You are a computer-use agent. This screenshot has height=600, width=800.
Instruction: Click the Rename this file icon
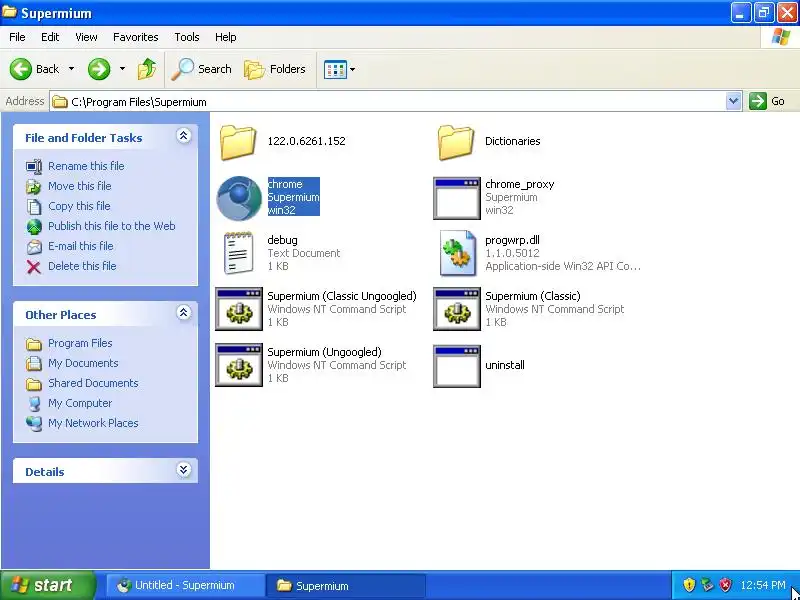34,167
